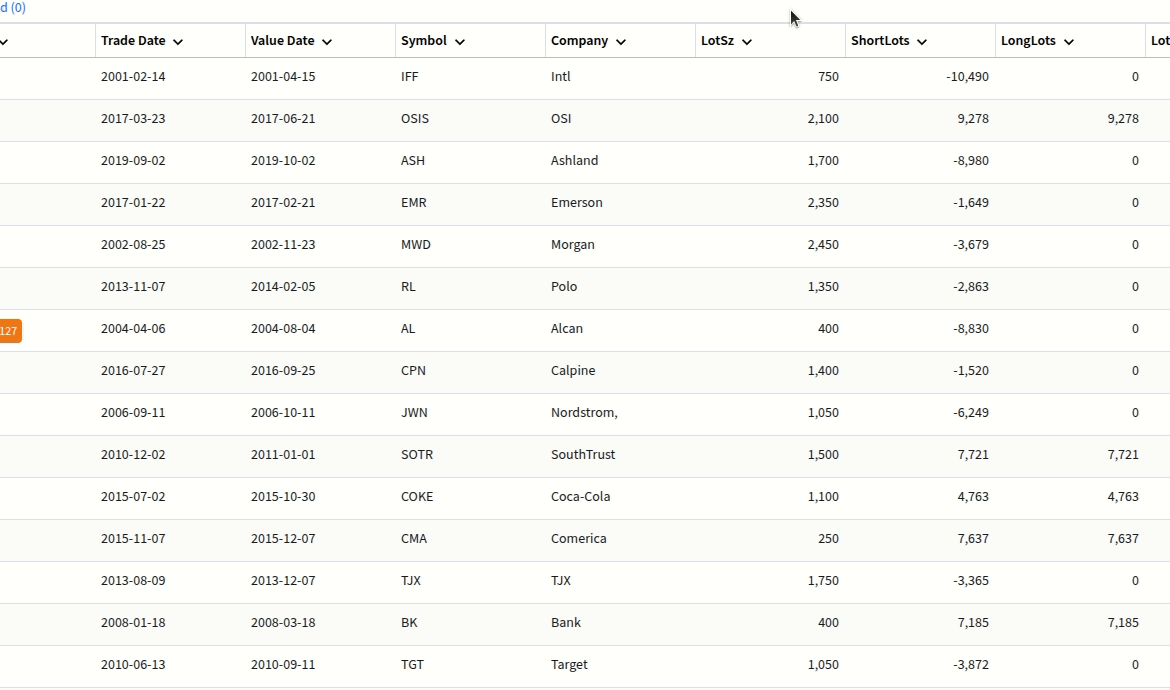This screenshot has width=1170, height=690.
Task: Select the COKE symbol cell
Action: point(417,496)
